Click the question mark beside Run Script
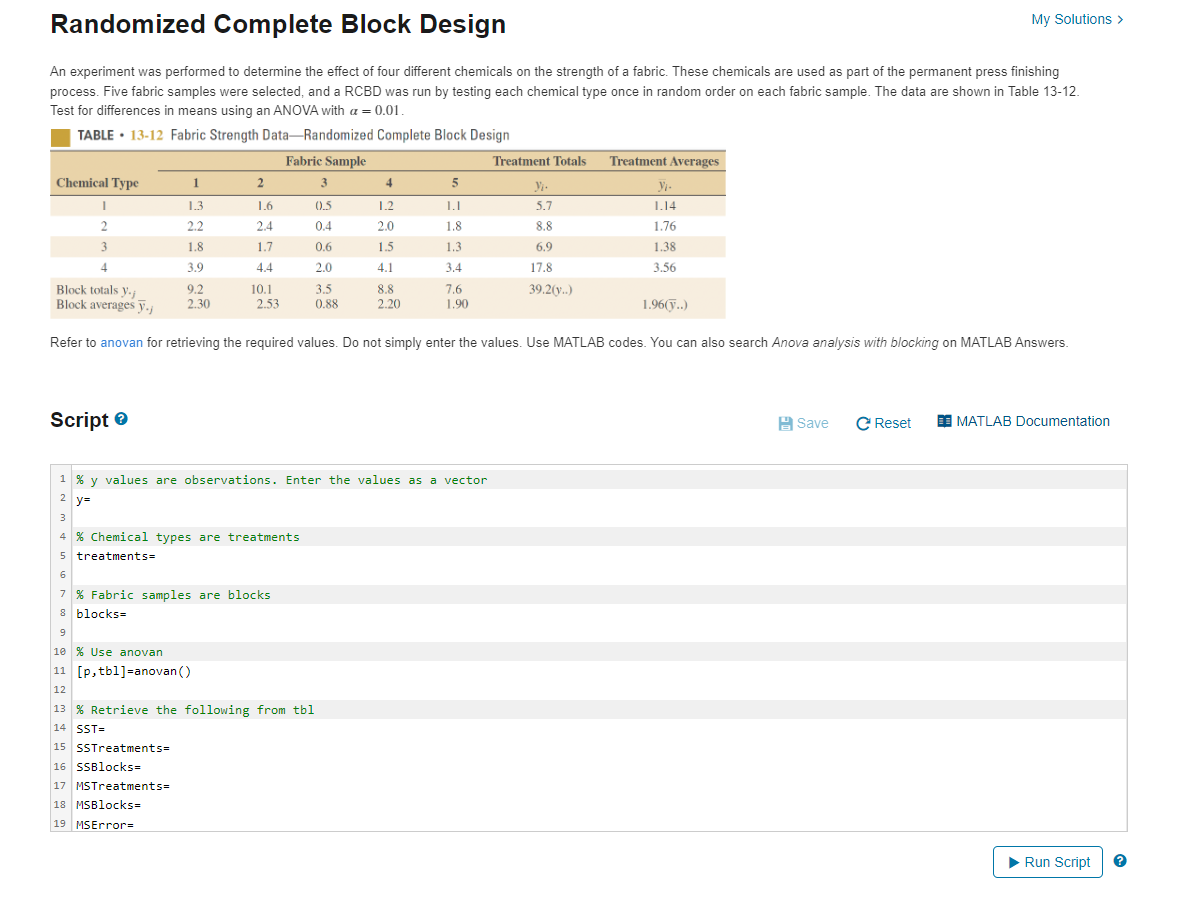Image resolution: width=1178 pixels, height=900 pixels. pos(1119,861)
